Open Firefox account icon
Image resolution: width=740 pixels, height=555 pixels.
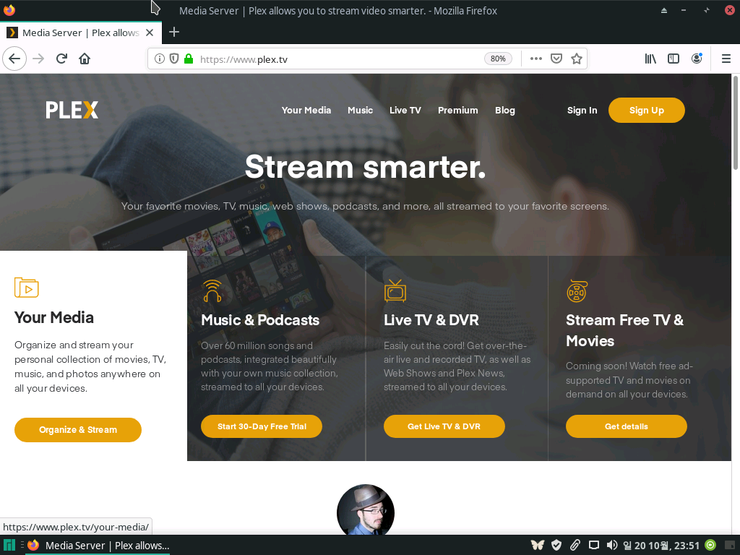(697, 58)
